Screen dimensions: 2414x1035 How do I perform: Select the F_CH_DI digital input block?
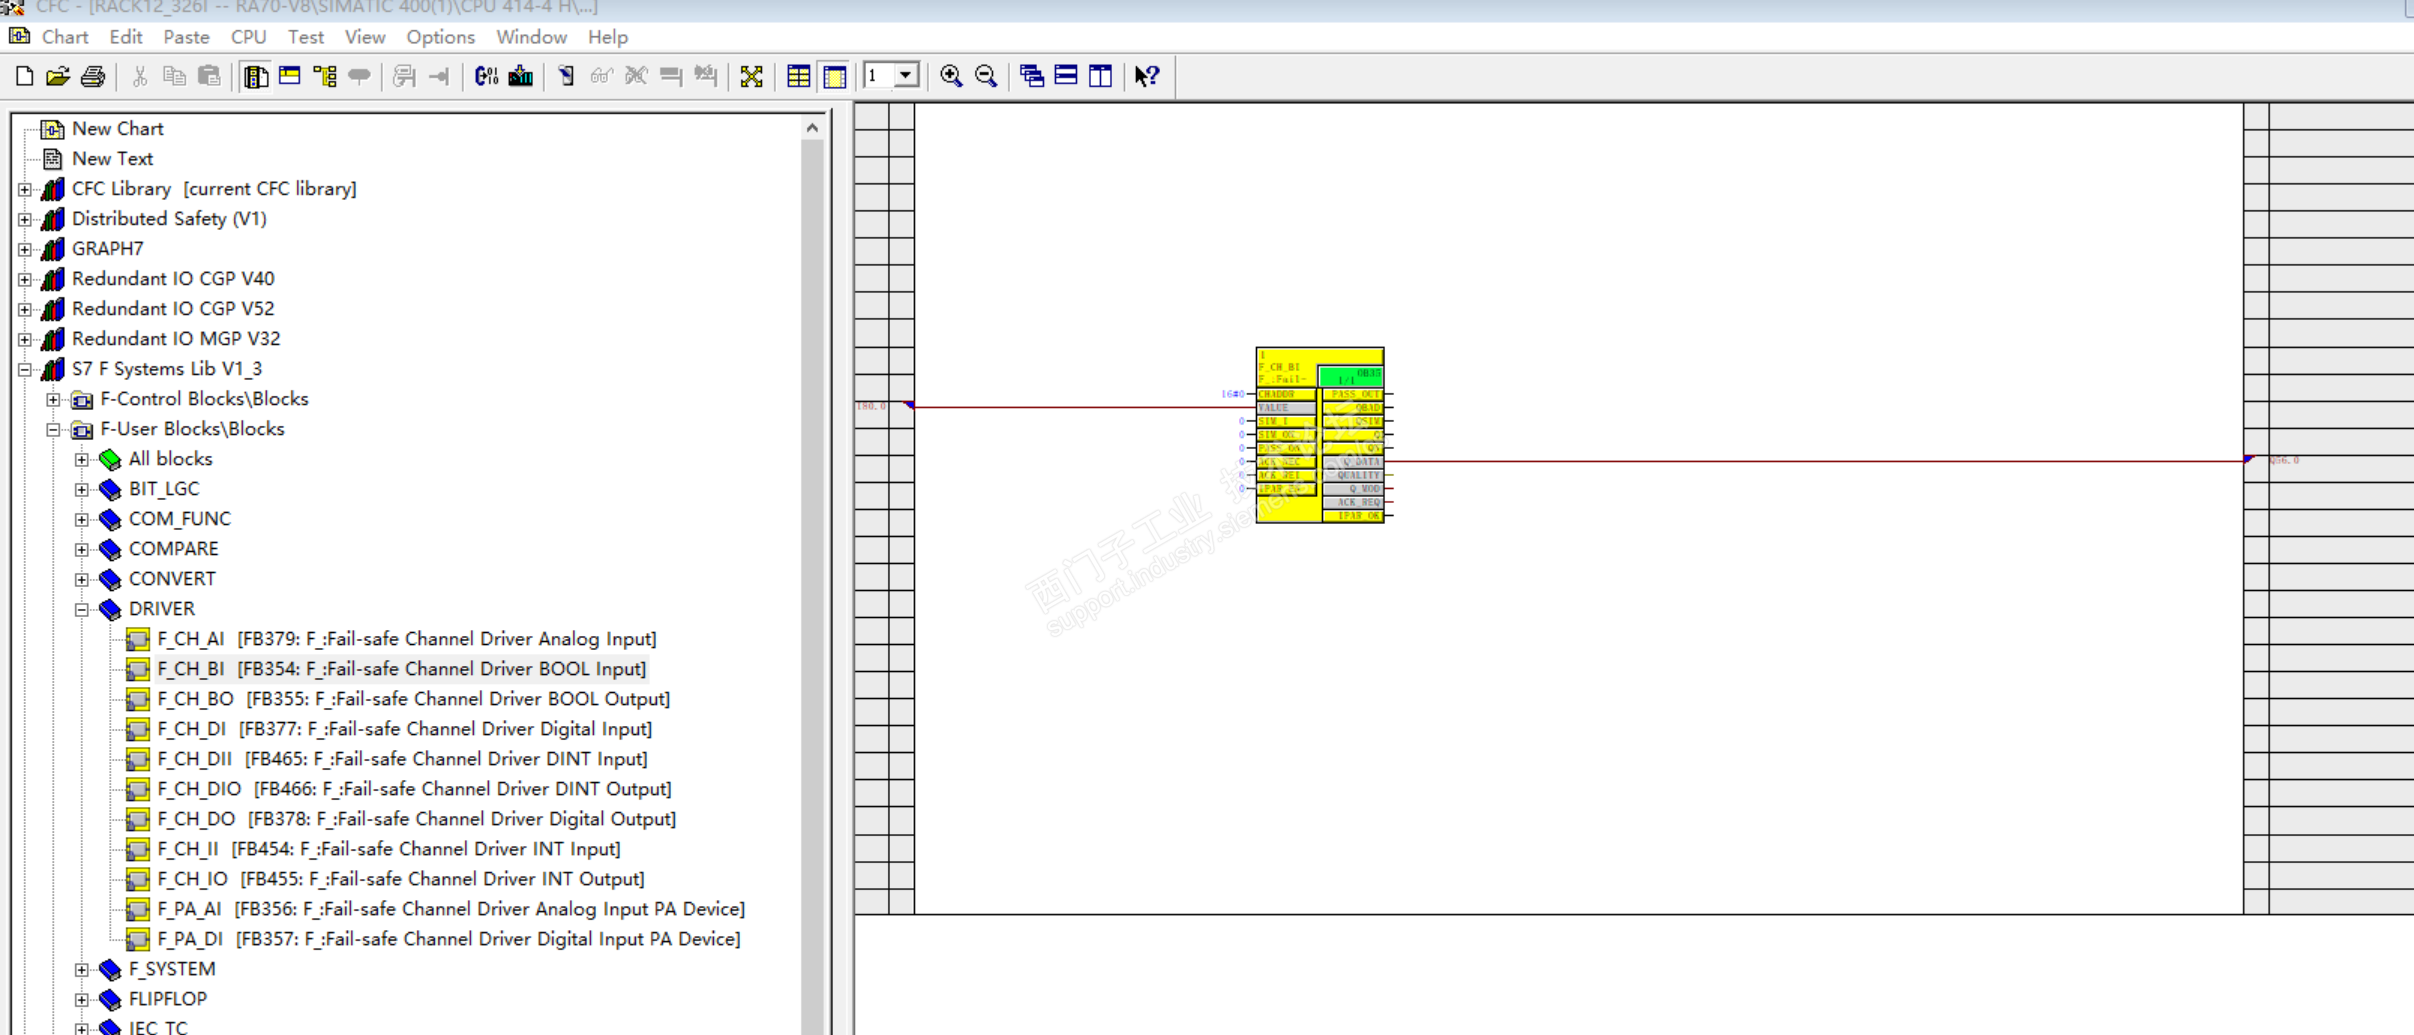coord(404,729)
